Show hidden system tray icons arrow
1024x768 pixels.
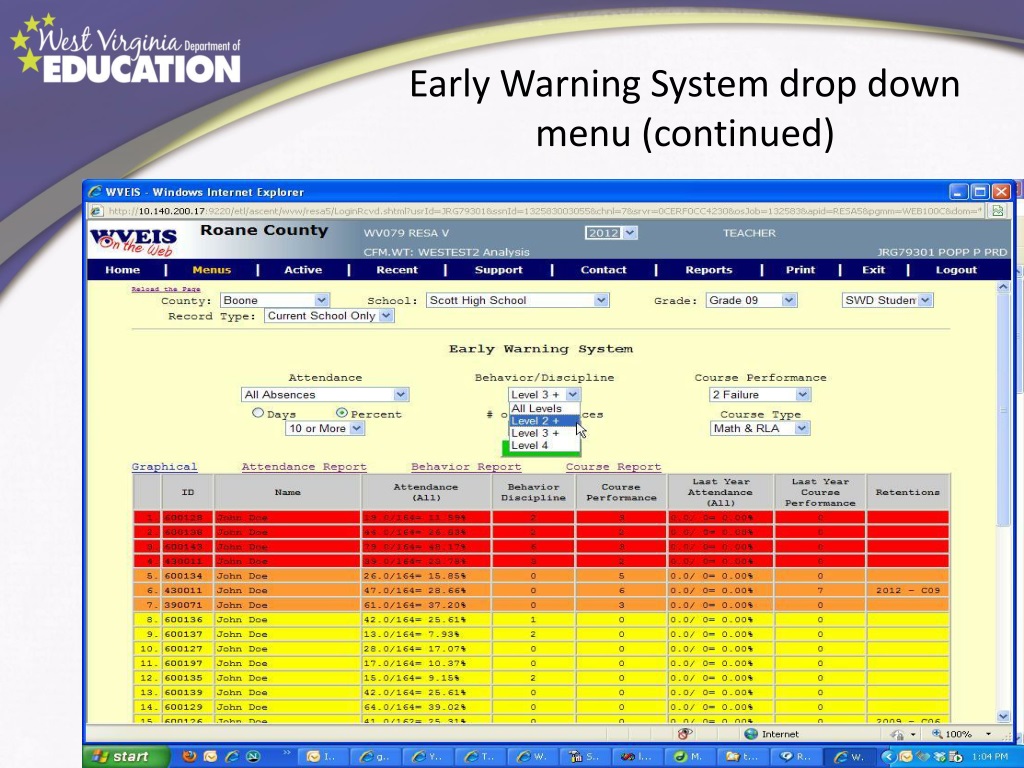point(887,756)
